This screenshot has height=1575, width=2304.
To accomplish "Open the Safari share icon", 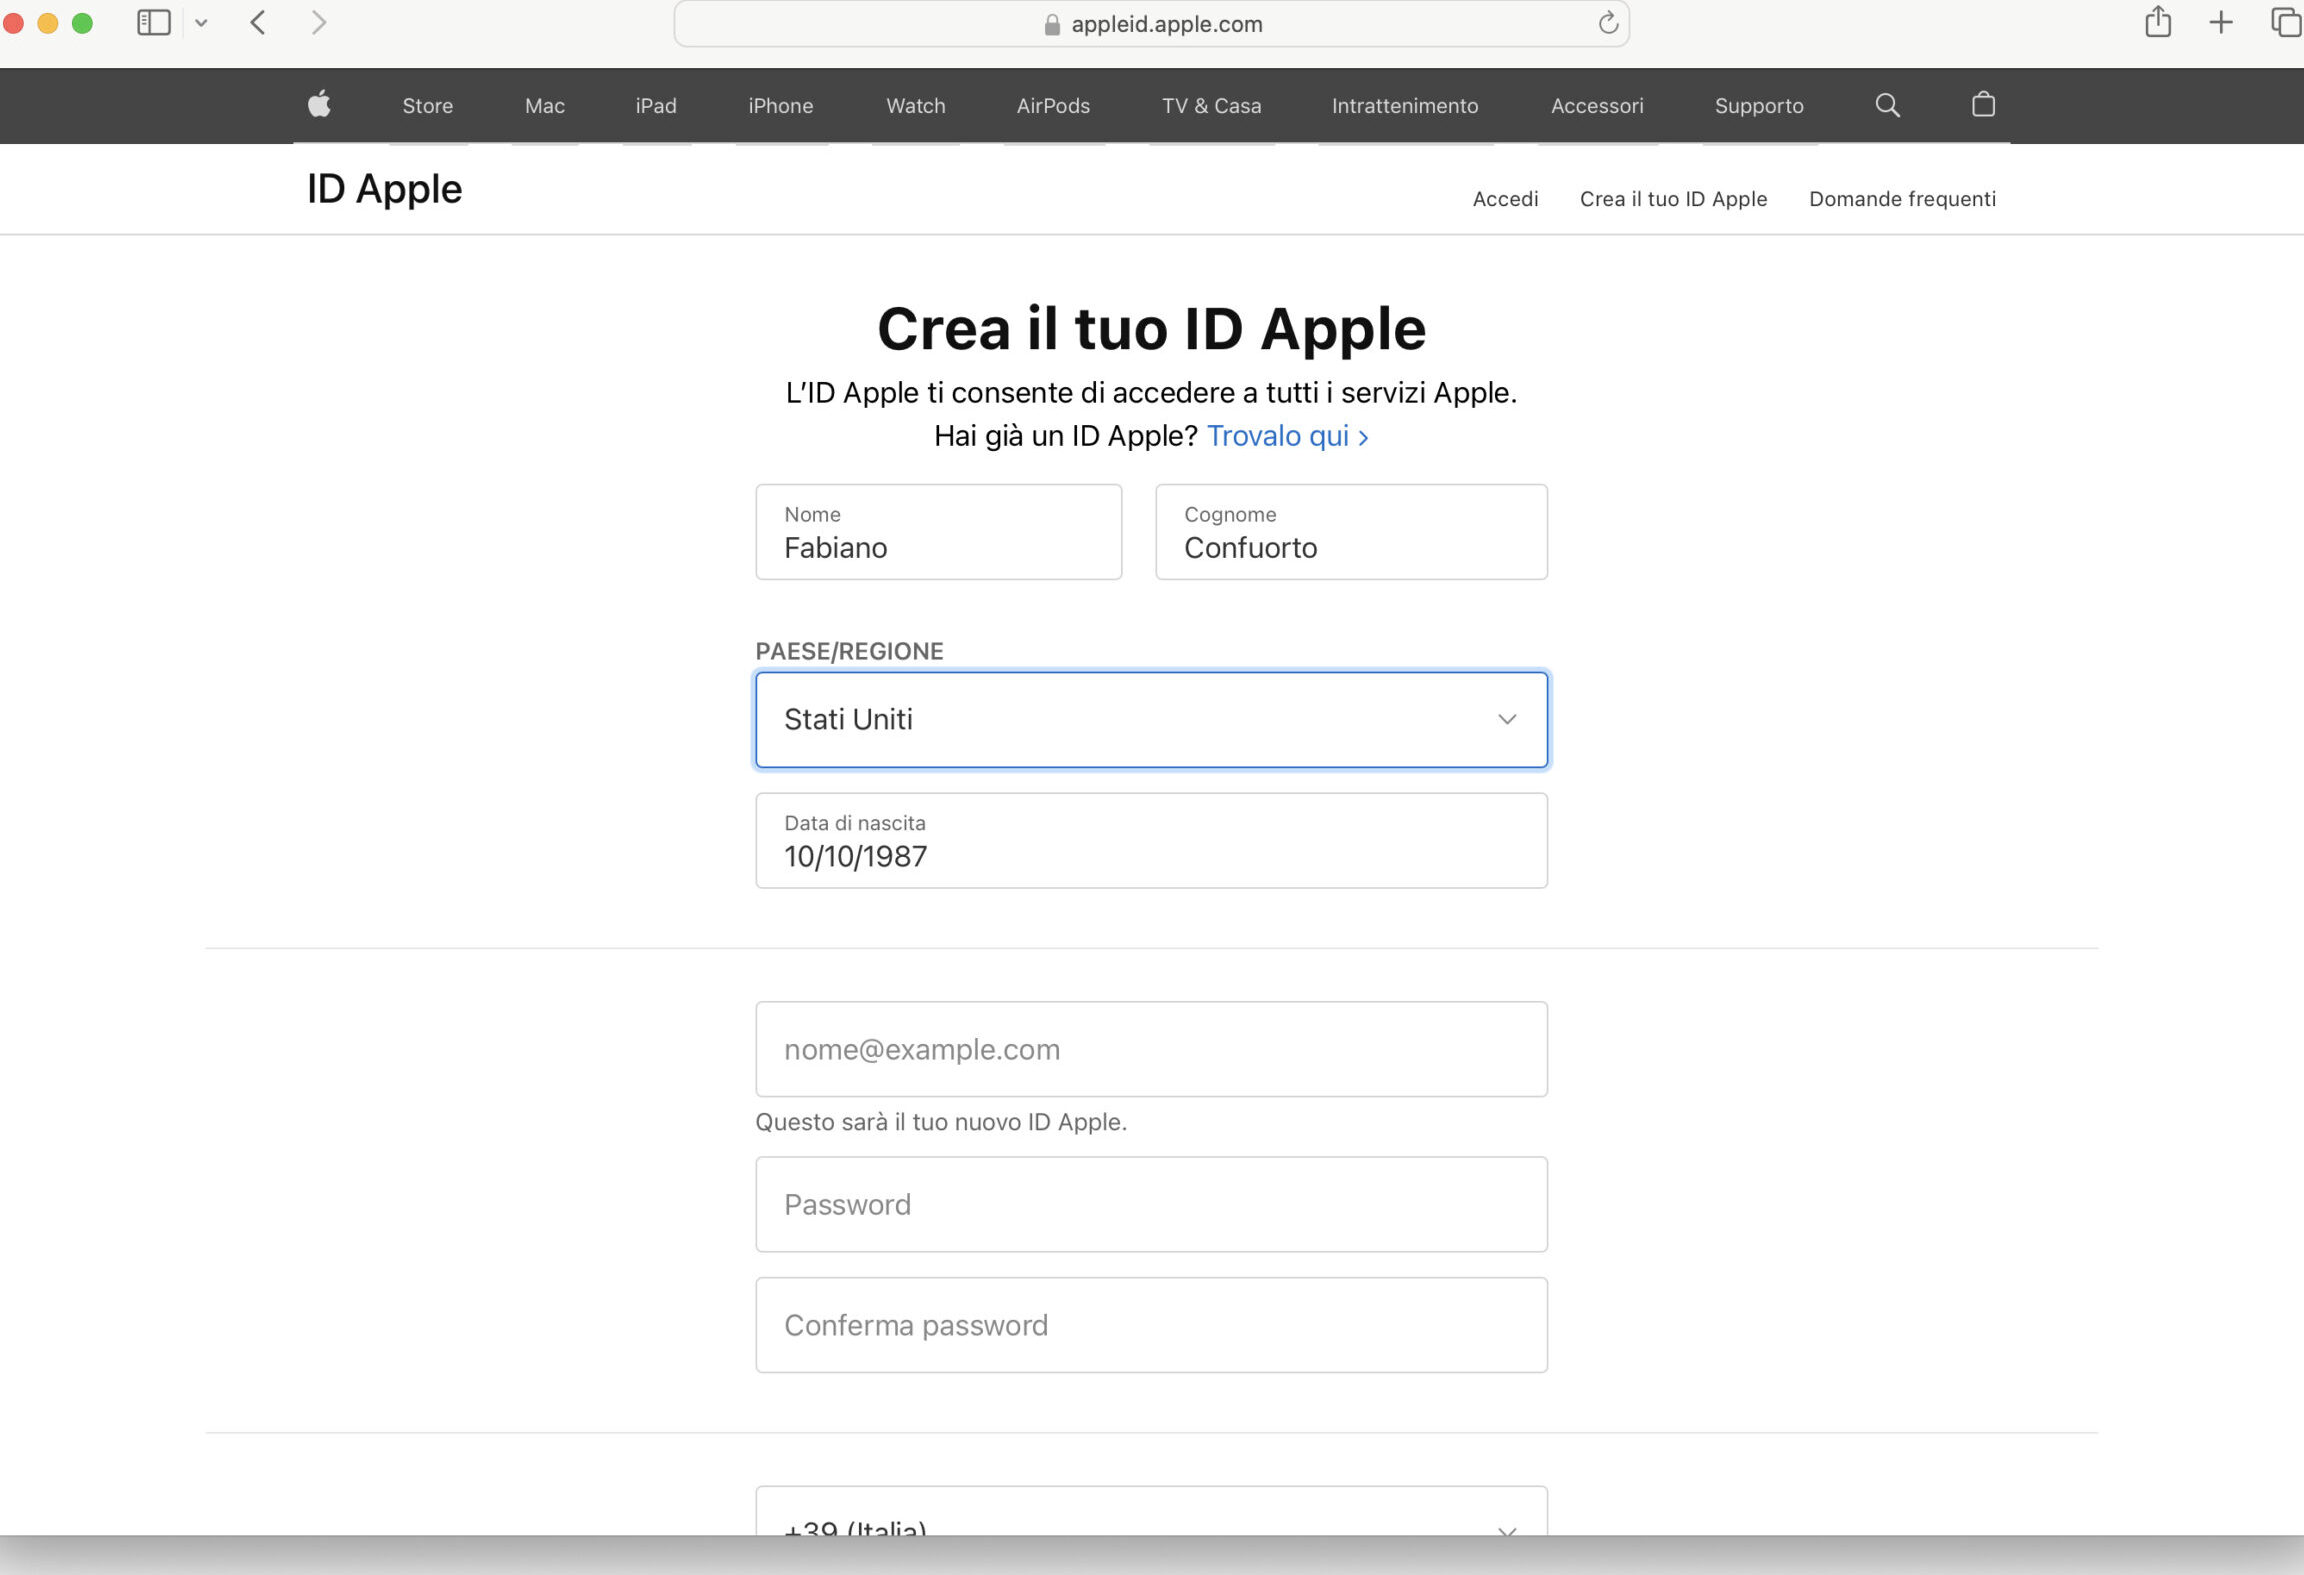I will coord(2158,22).
